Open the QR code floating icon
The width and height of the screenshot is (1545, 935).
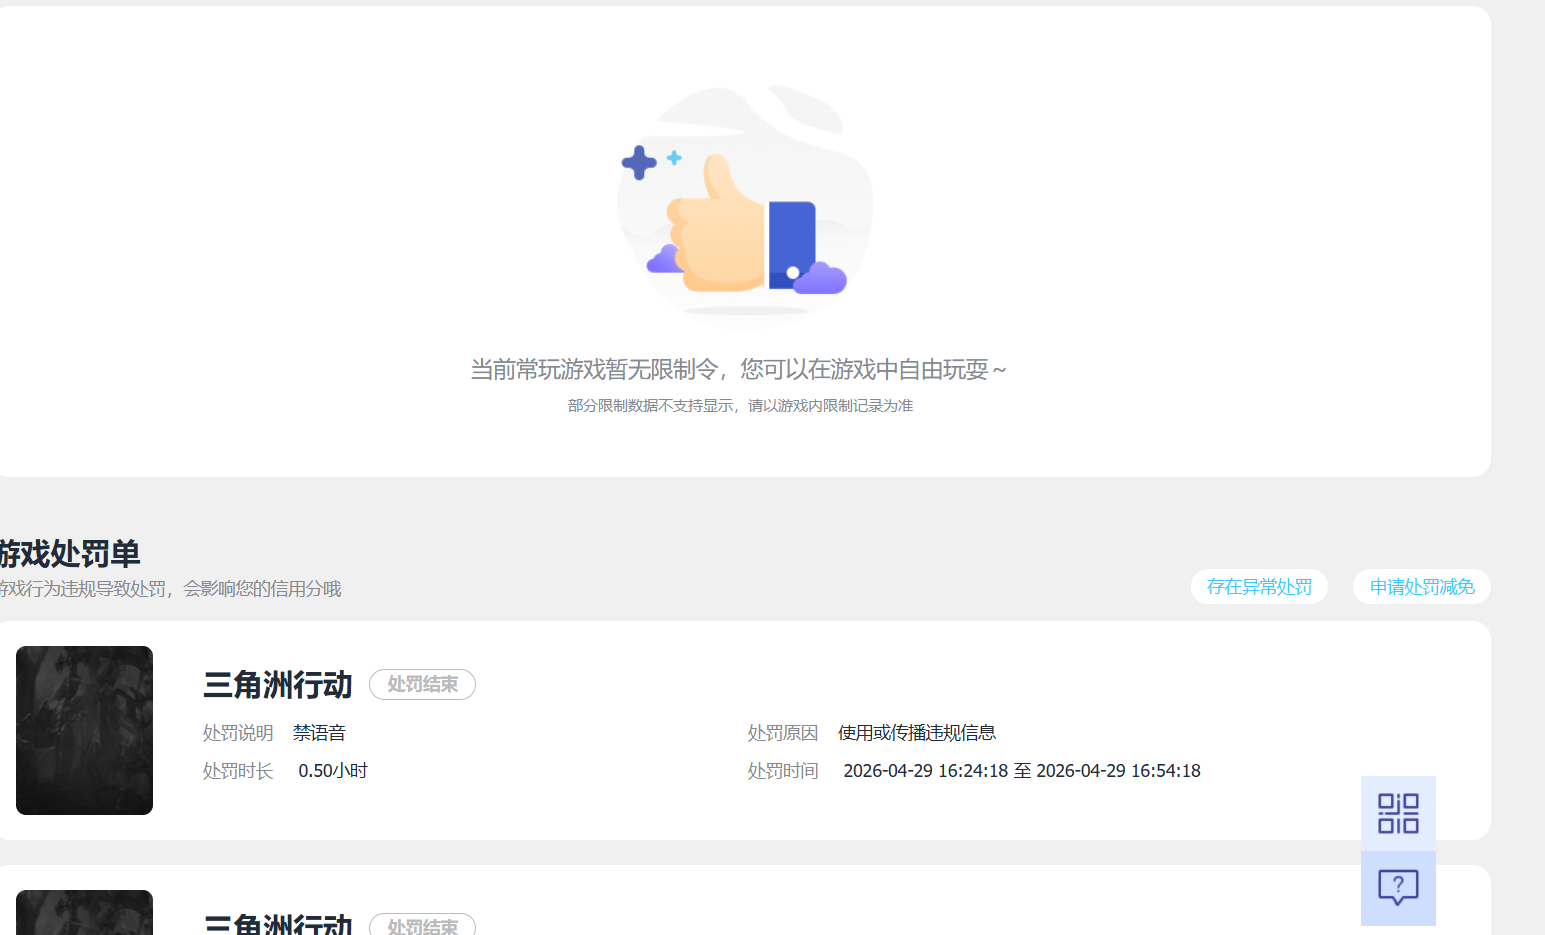(x=1398, y=813)
